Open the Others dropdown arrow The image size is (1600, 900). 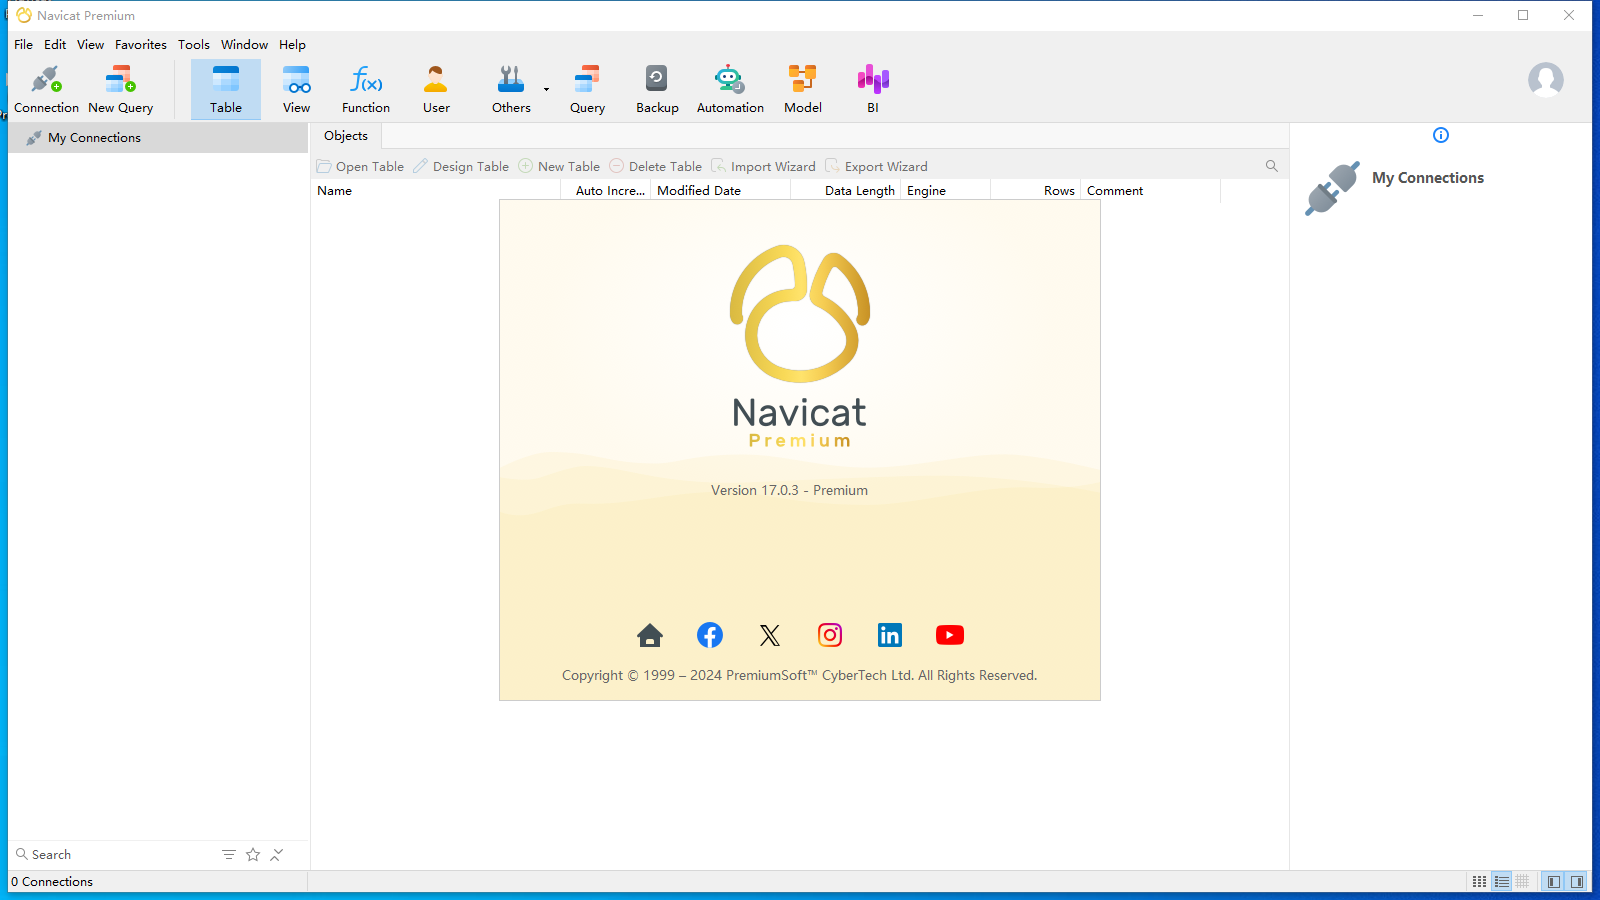click(x=546, y=89)
